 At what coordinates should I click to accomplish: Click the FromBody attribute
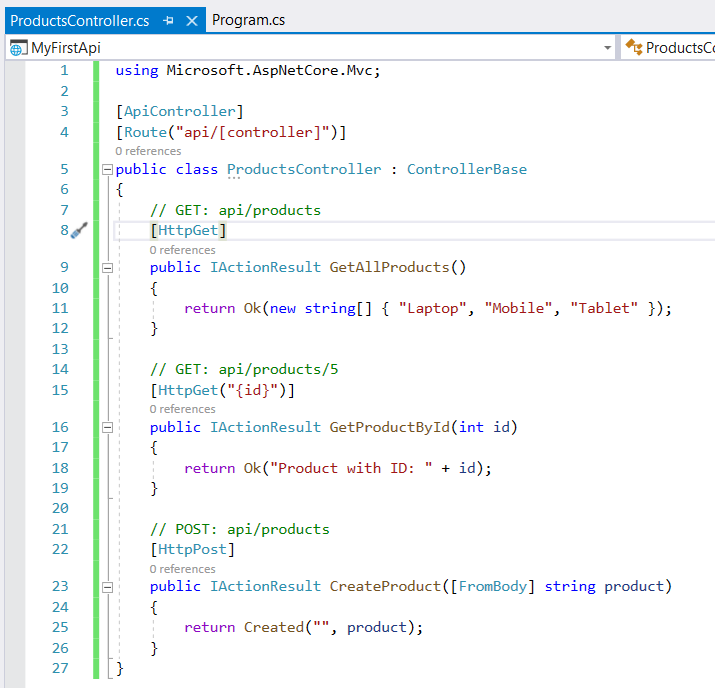[493, 586]
